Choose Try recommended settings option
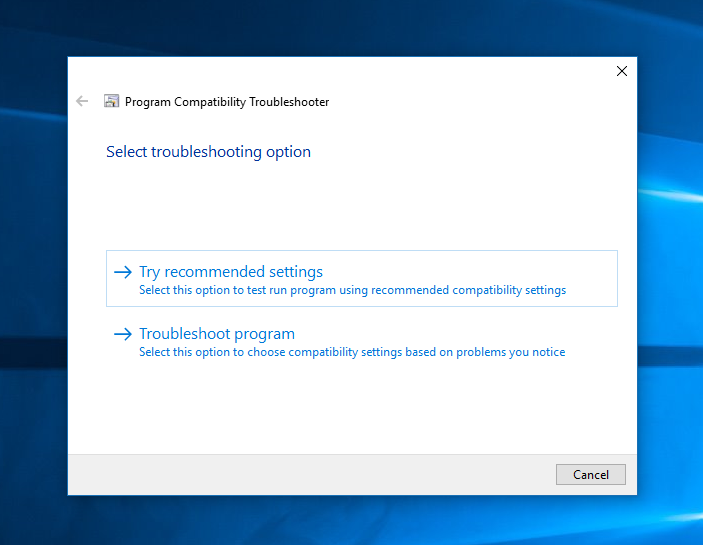The width and height of the screenshot is (703, 545). coord(362,278)
